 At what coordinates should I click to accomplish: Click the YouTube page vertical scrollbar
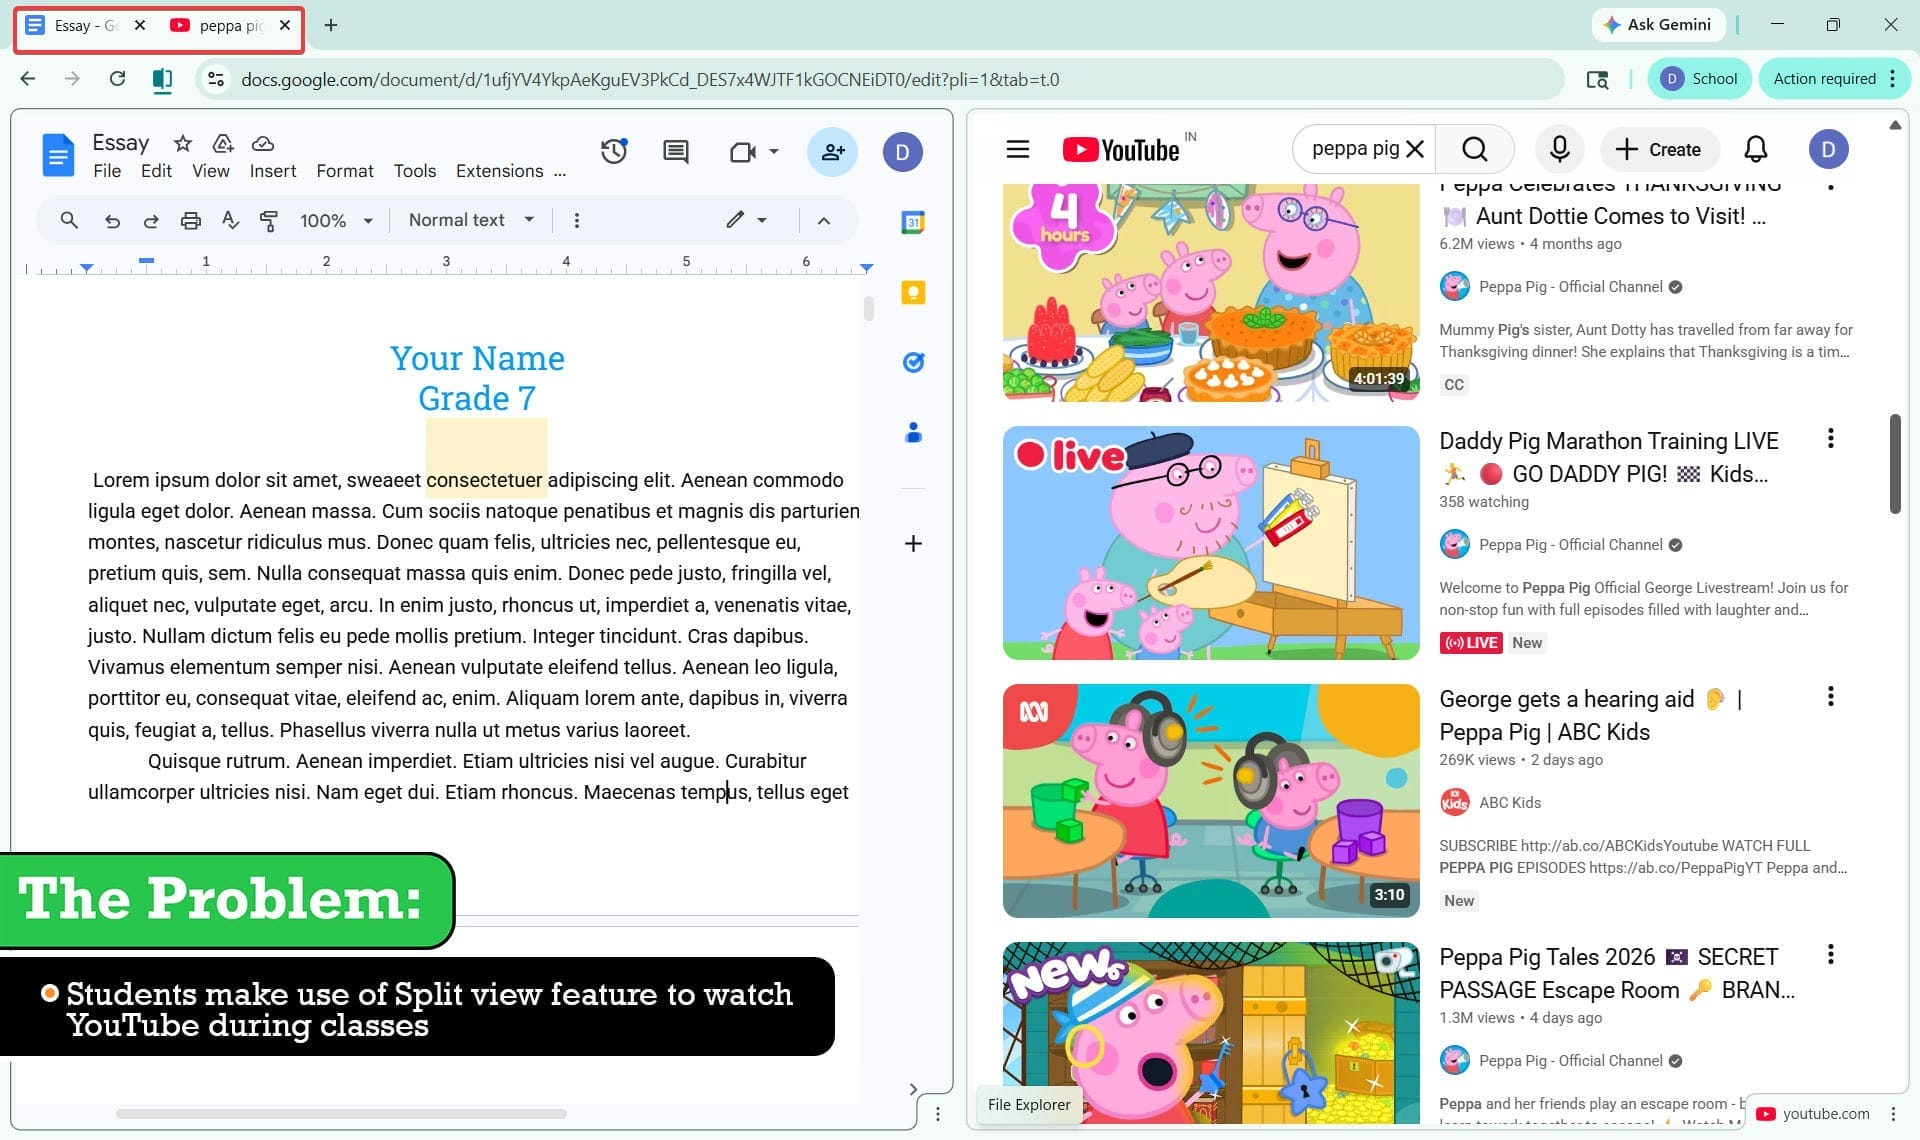coord(1894,463)
